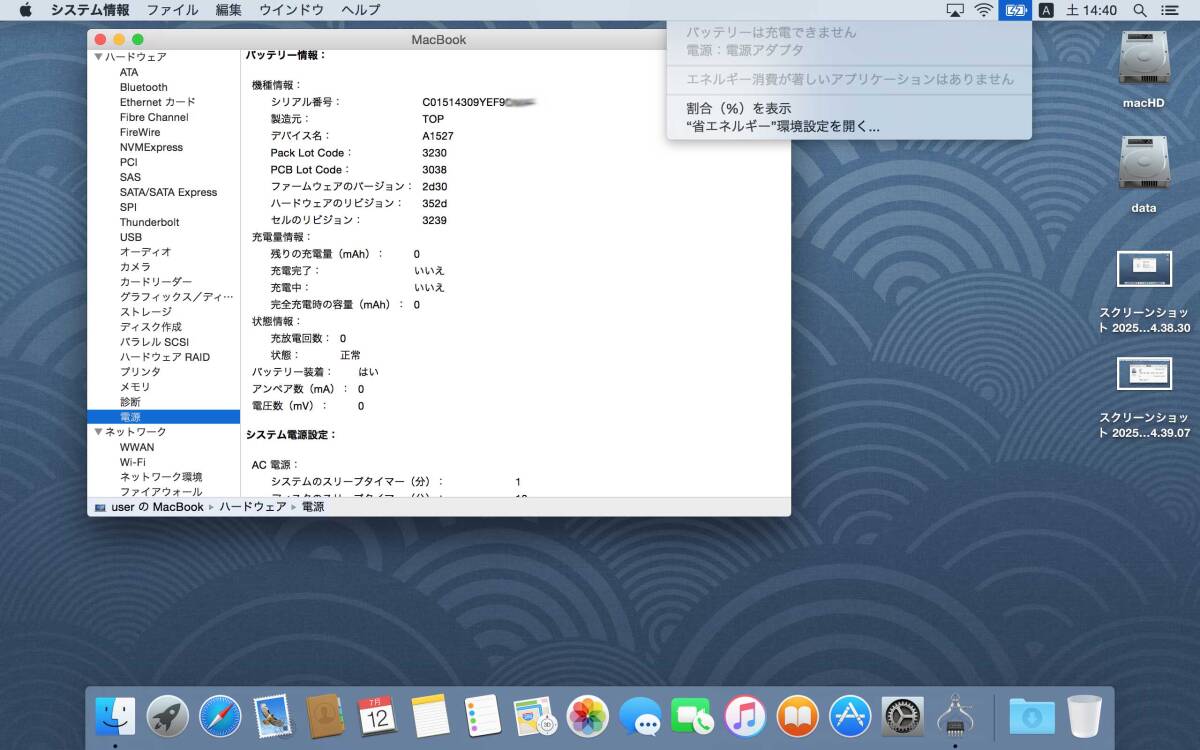Click System Information chip icon in Dock
Screen dimensions: 1200x750
tap(955, 716)
